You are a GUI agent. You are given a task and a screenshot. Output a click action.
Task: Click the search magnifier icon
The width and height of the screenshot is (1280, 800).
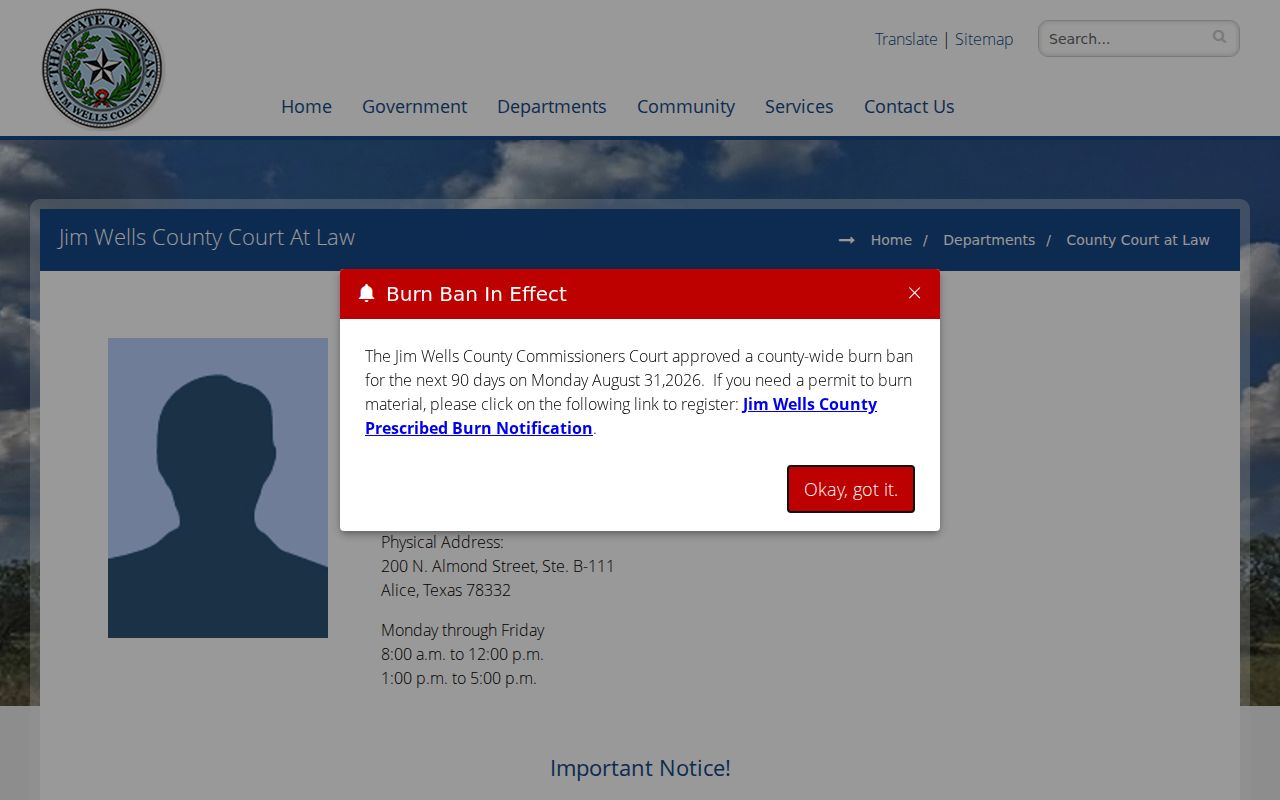1219,37
